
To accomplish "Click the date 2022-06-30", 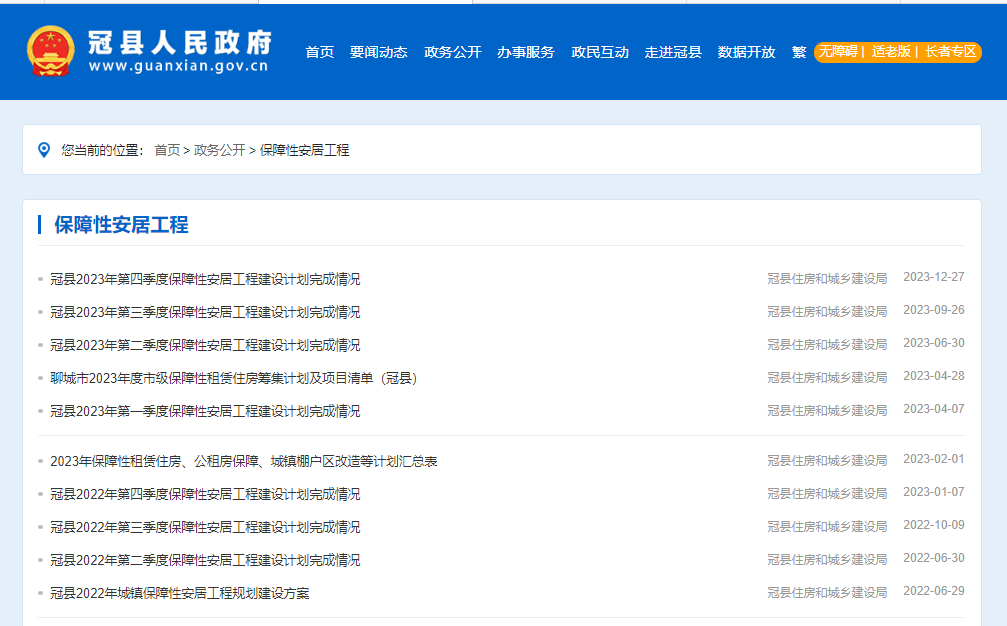I will pyautogui.click(x=934, y=558).
